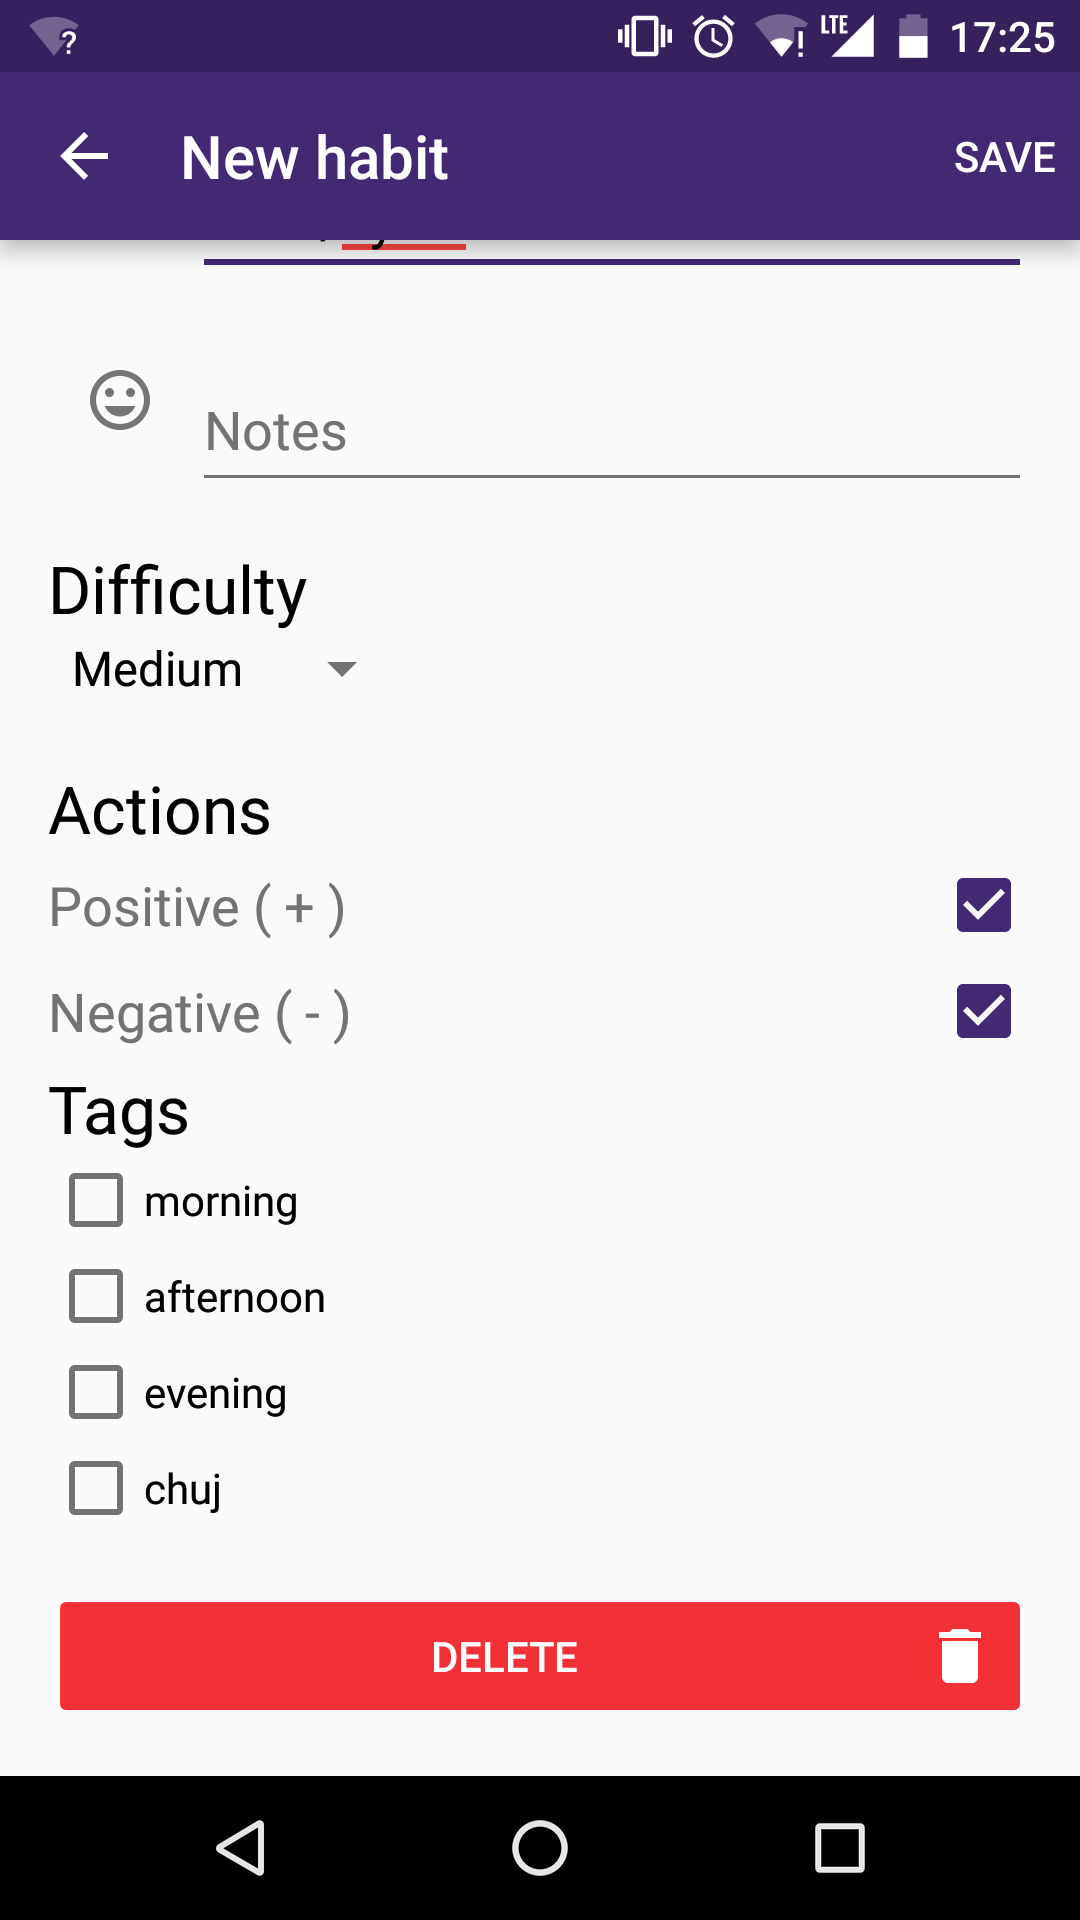Tap the back arrow icon
The height and width of the screenshot is (1920, 1080).
85,157
